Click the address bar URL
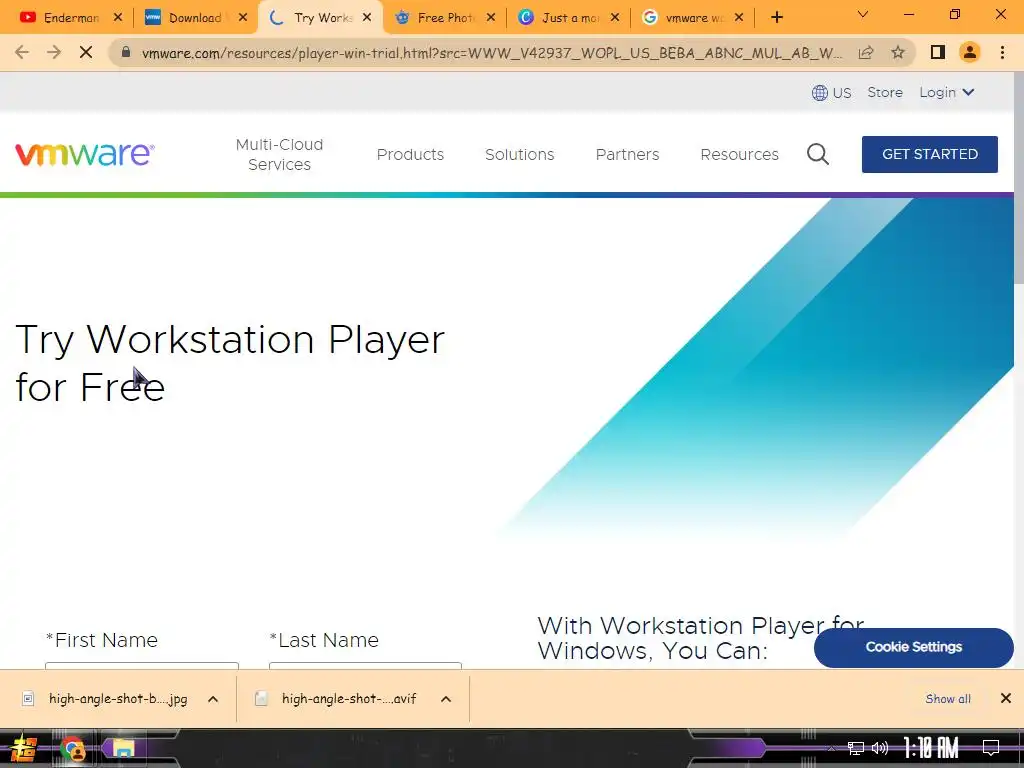Viewport: 1024px width, 768px height. click(491, 53)
